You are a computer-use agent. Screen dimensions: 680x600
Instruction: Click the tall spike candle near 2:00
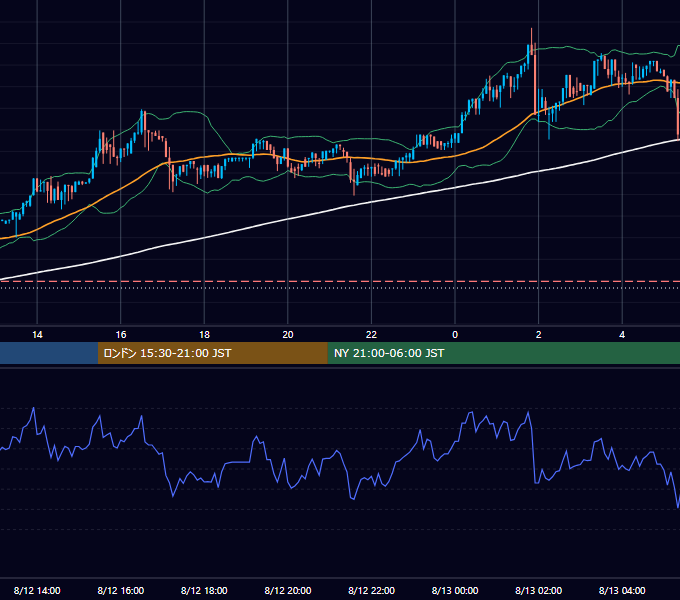click(535, 78)
